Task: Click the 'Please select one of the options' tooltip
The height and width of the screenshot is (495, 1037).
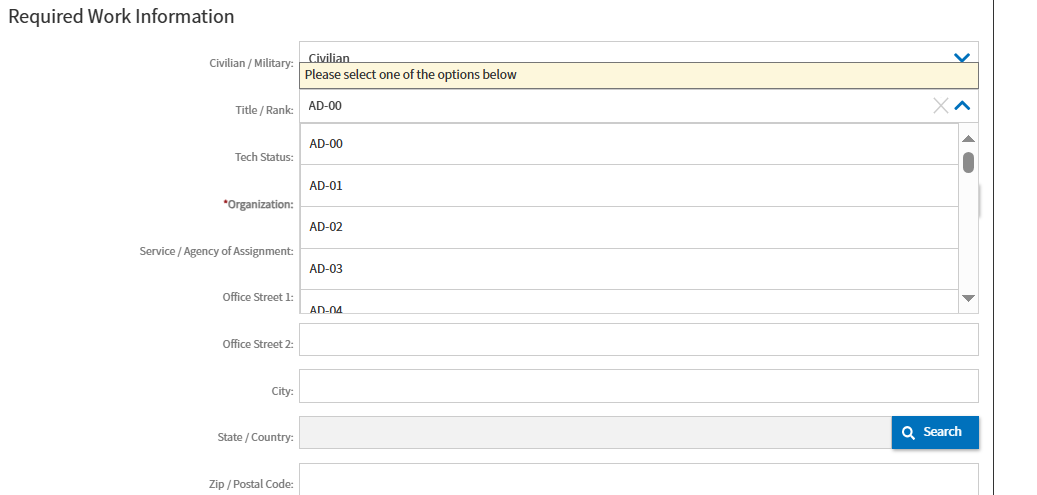Action: click(638, 75)
